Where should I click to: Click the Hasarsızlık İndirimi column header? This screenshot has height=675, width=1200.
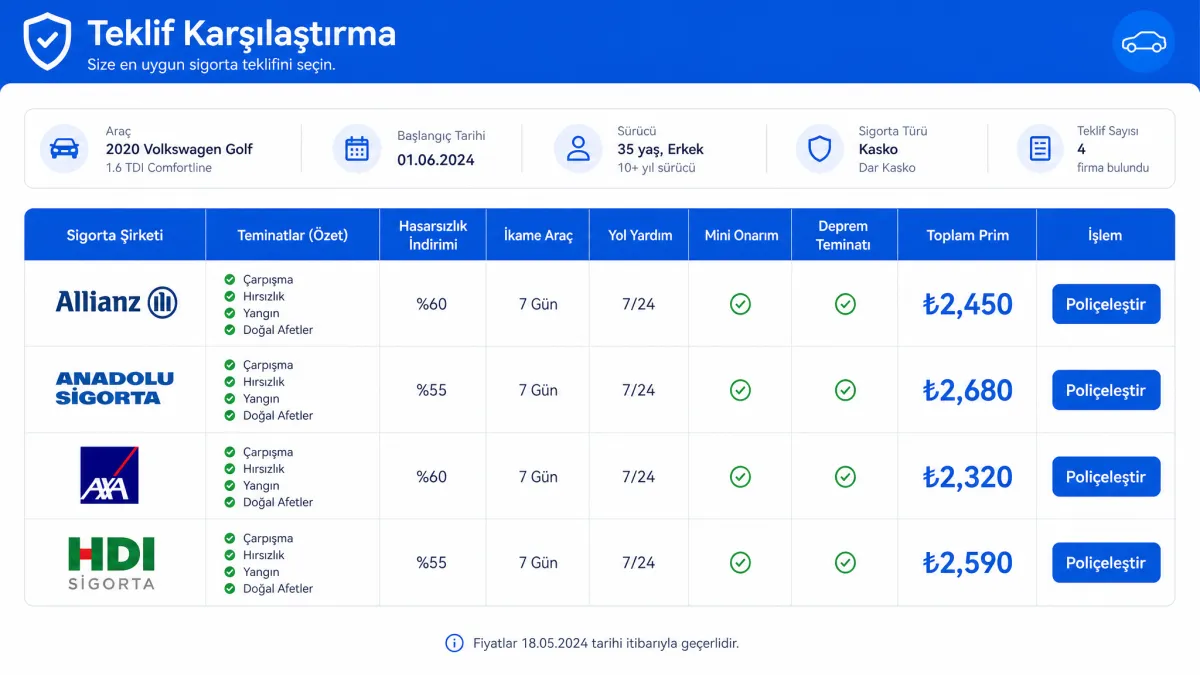433,235
